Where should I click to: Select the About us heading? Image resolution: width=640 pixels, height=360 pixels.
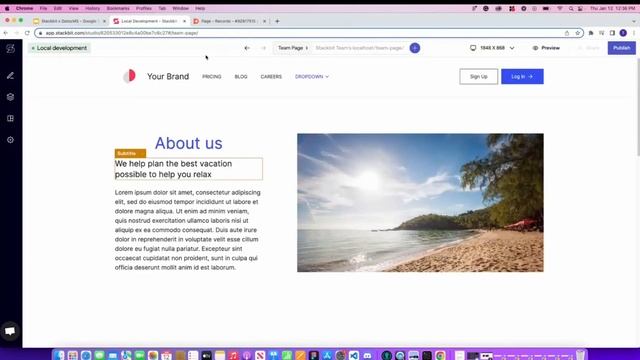click(x=189, y=143)
